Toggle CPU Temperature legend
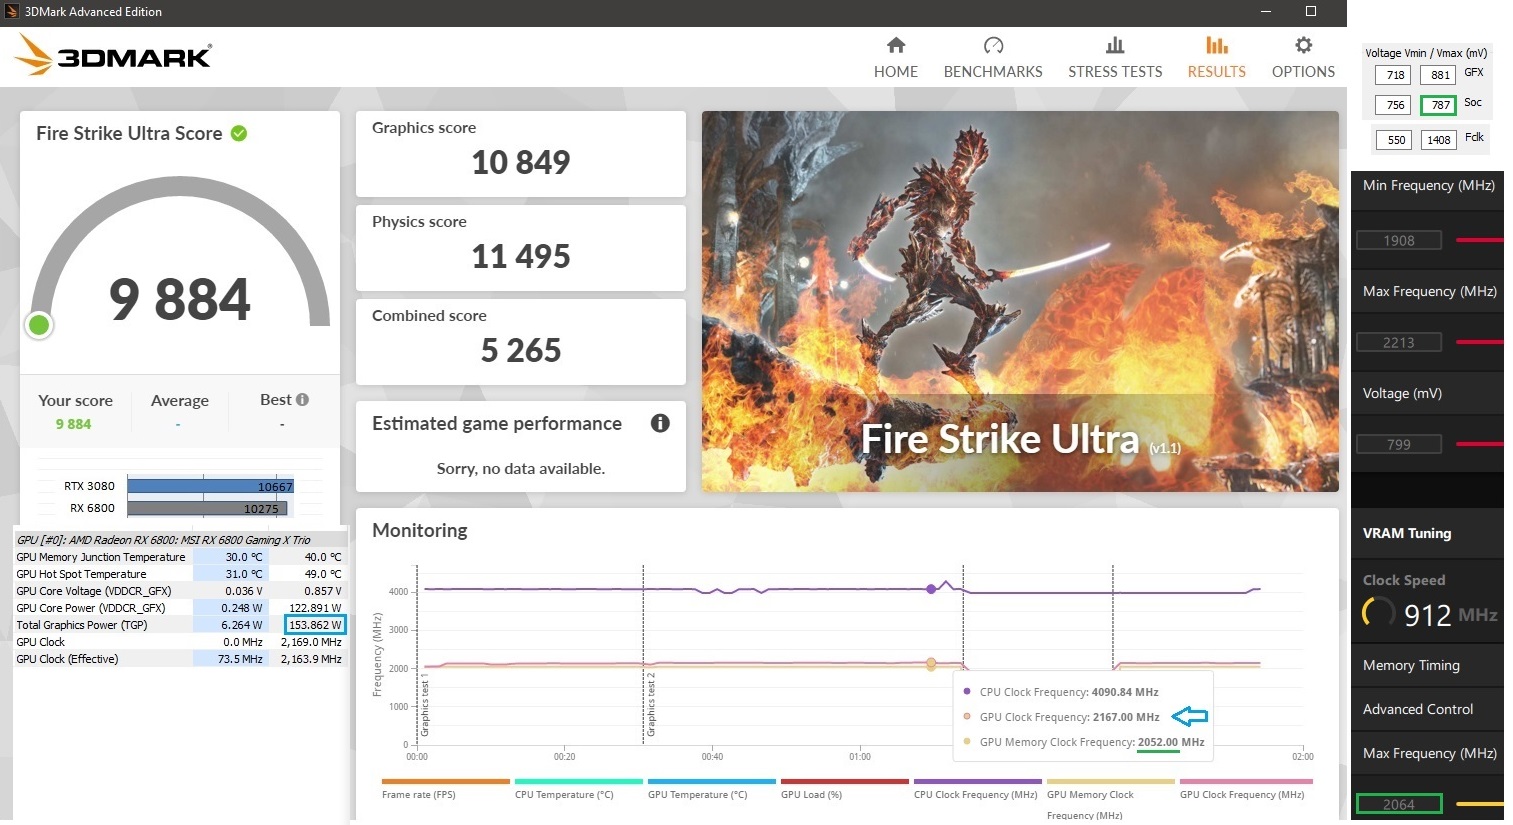 point(578,789)
